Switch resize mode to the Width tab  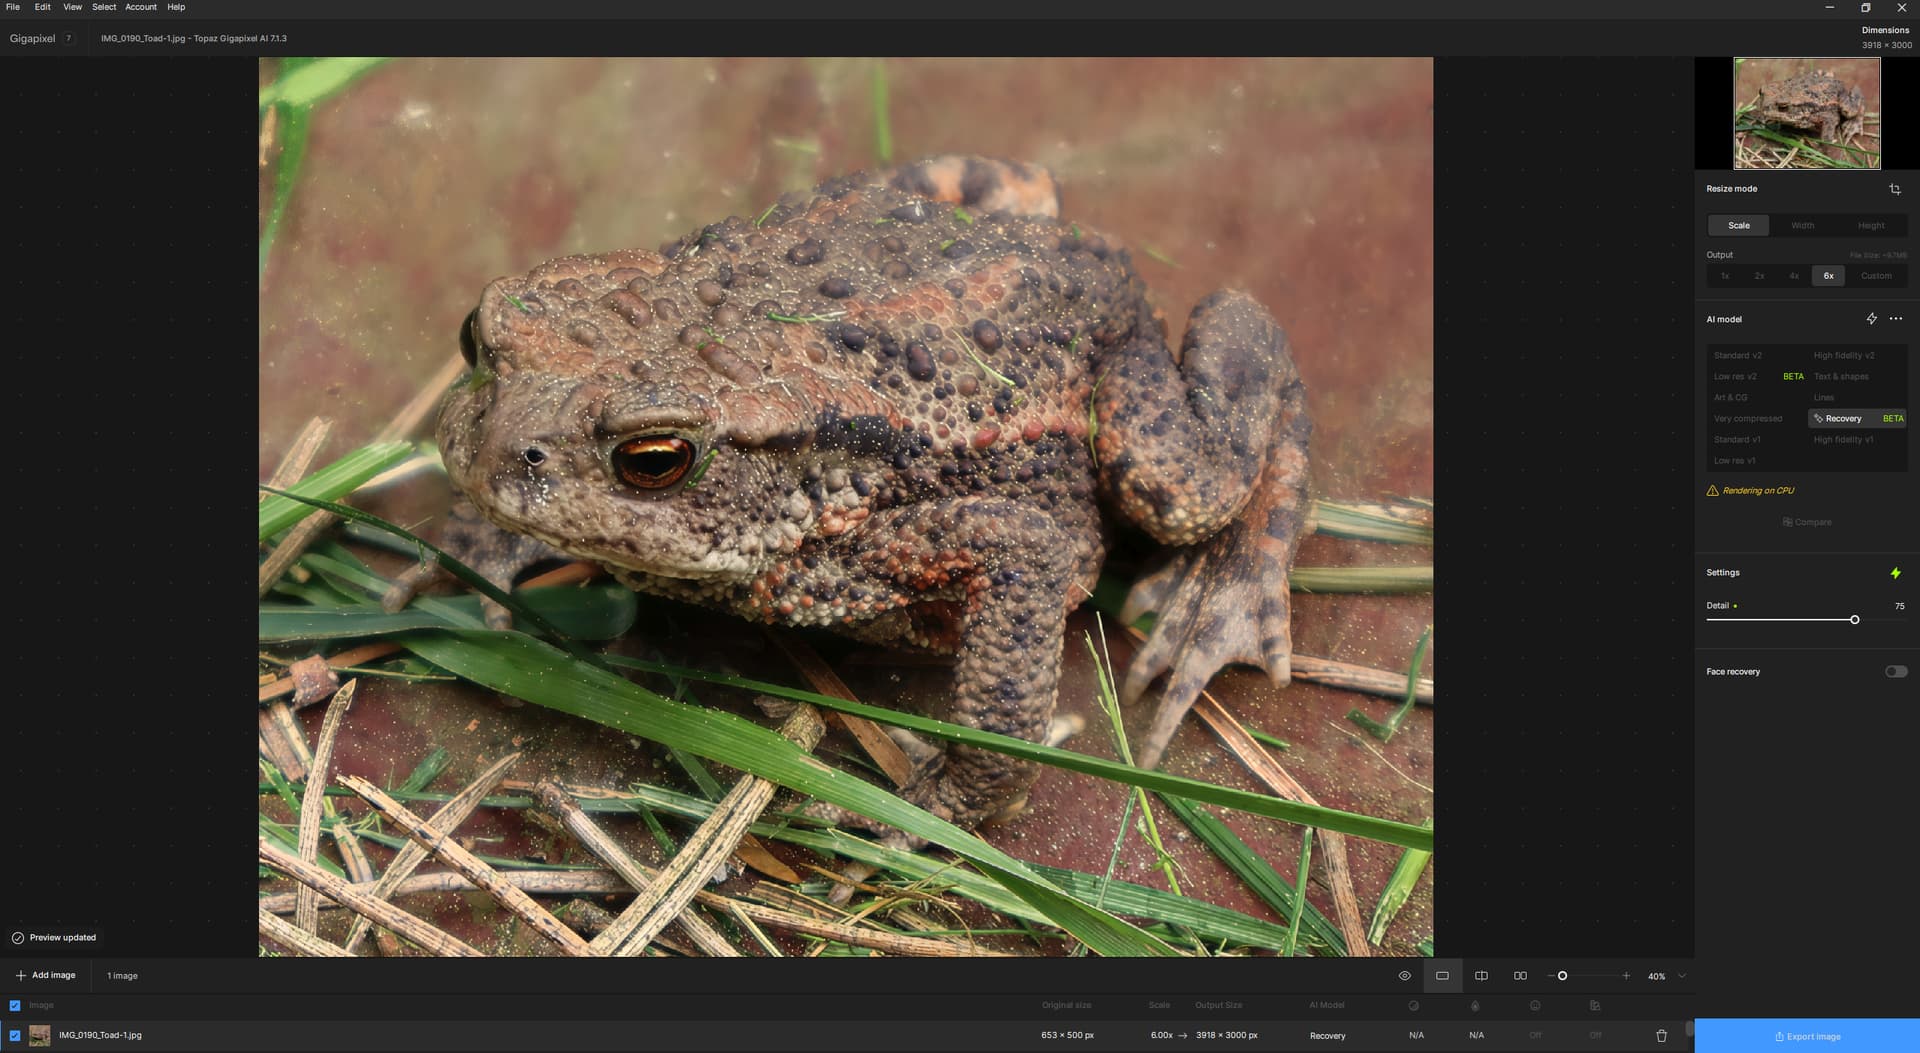pyautogui.click(x=1802, y=226)
